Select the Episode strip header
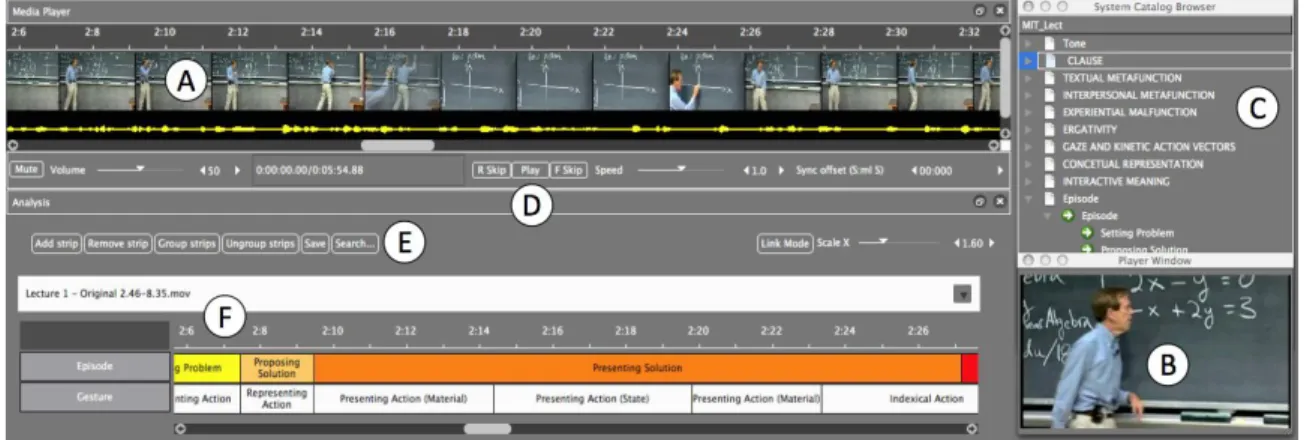The height and width of the screenshot is (440, 1313). pyautogui.click(x=95, y=367)
